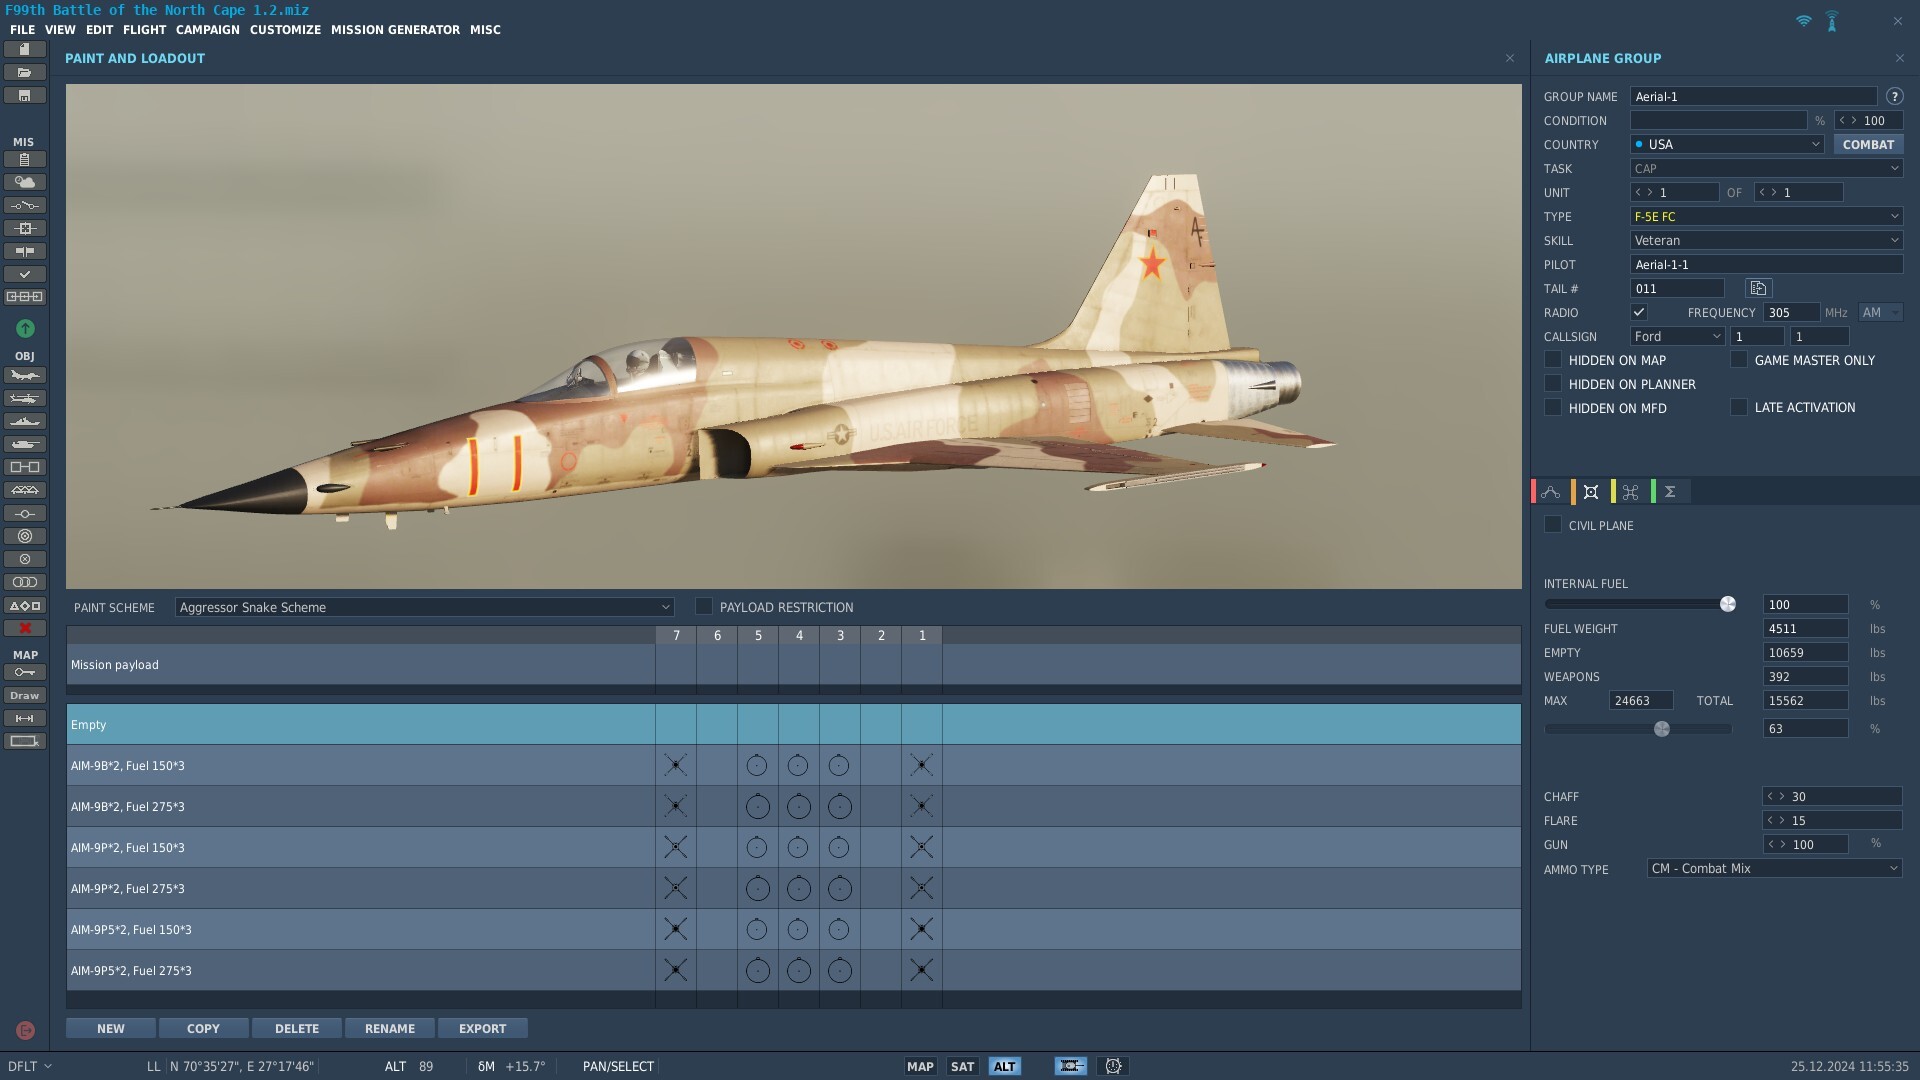The image size is (1920, 1080).
Task: Select the trigger zone circle tool
Action: [25, 536]
